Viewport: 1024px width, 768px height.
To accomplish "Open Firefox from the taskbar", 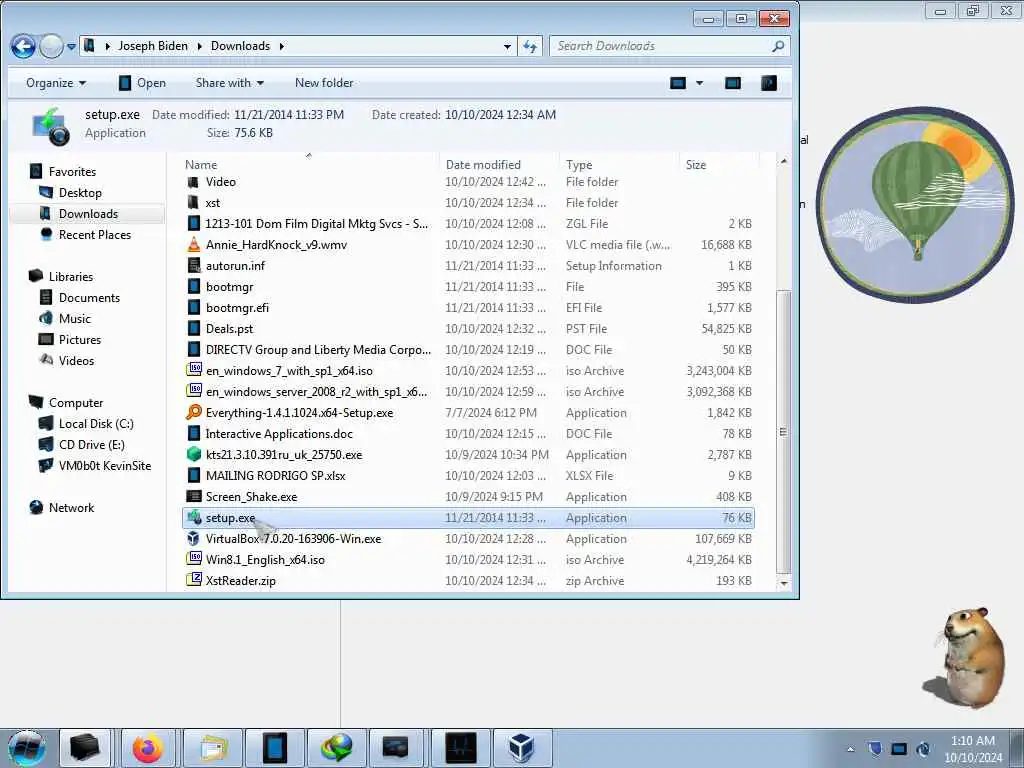I will (x=148, y=748).
